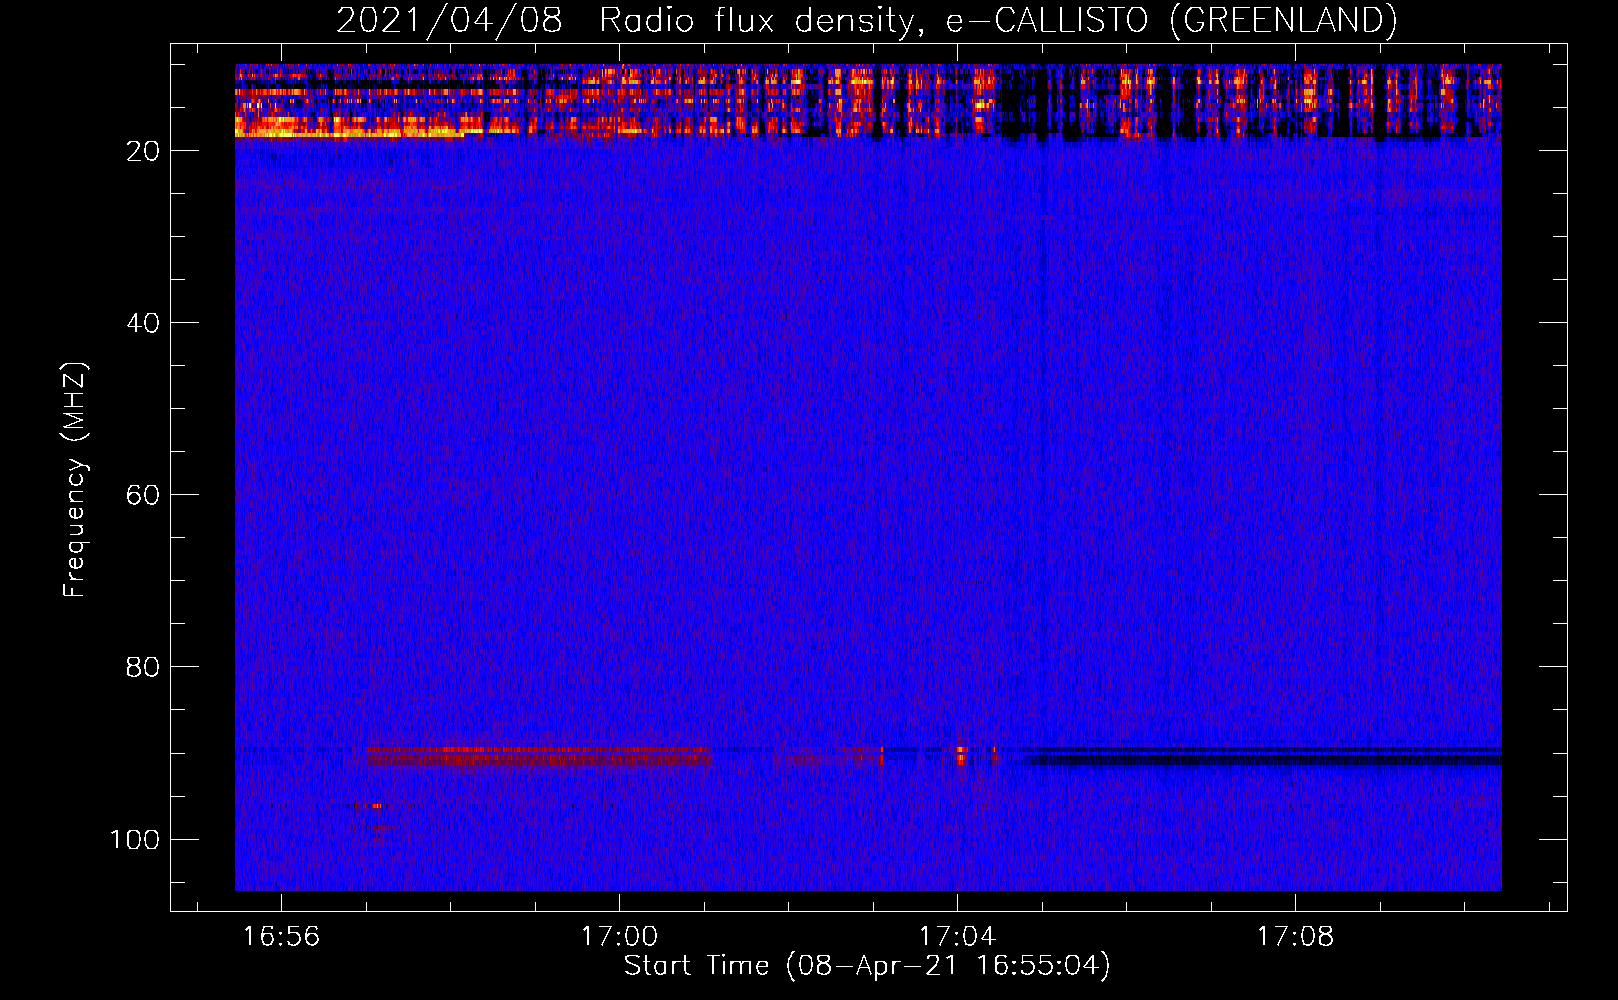Click the time tick label '17:00'
This screenshot has height=1000, width=1618.
coord(619,937)
